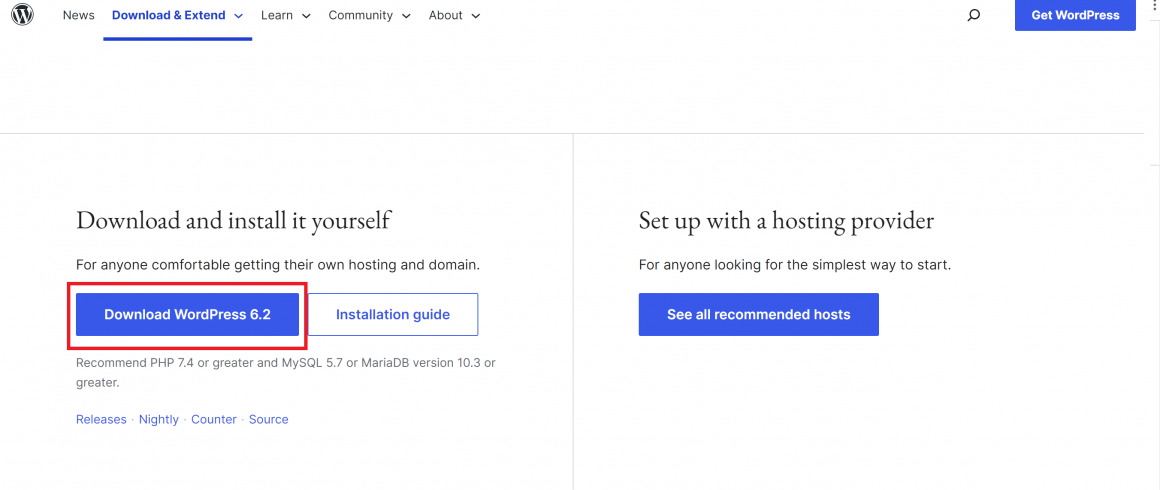
Task: Open the Installation guide button
Action: (x=393, y=315)
